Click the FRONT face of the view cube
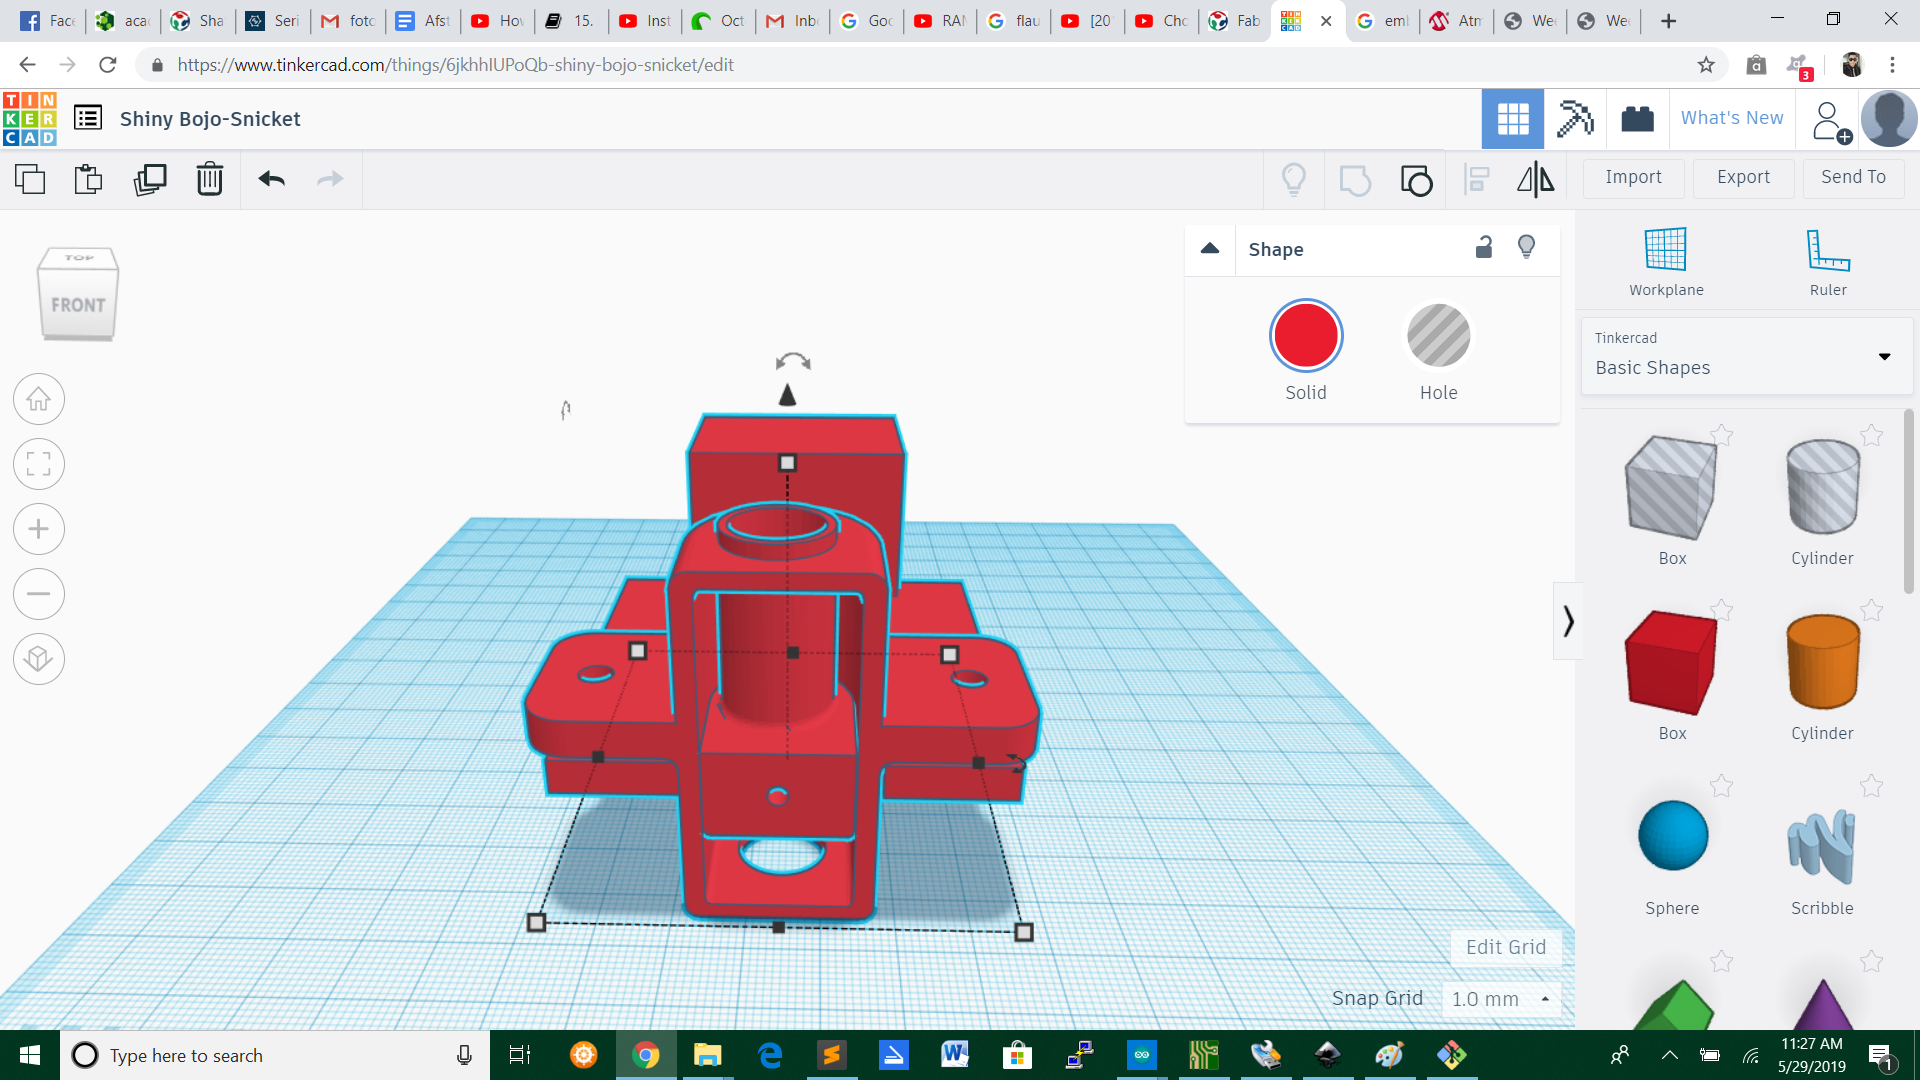This screenshot has width=1920, height=1080. pos(78,304)
